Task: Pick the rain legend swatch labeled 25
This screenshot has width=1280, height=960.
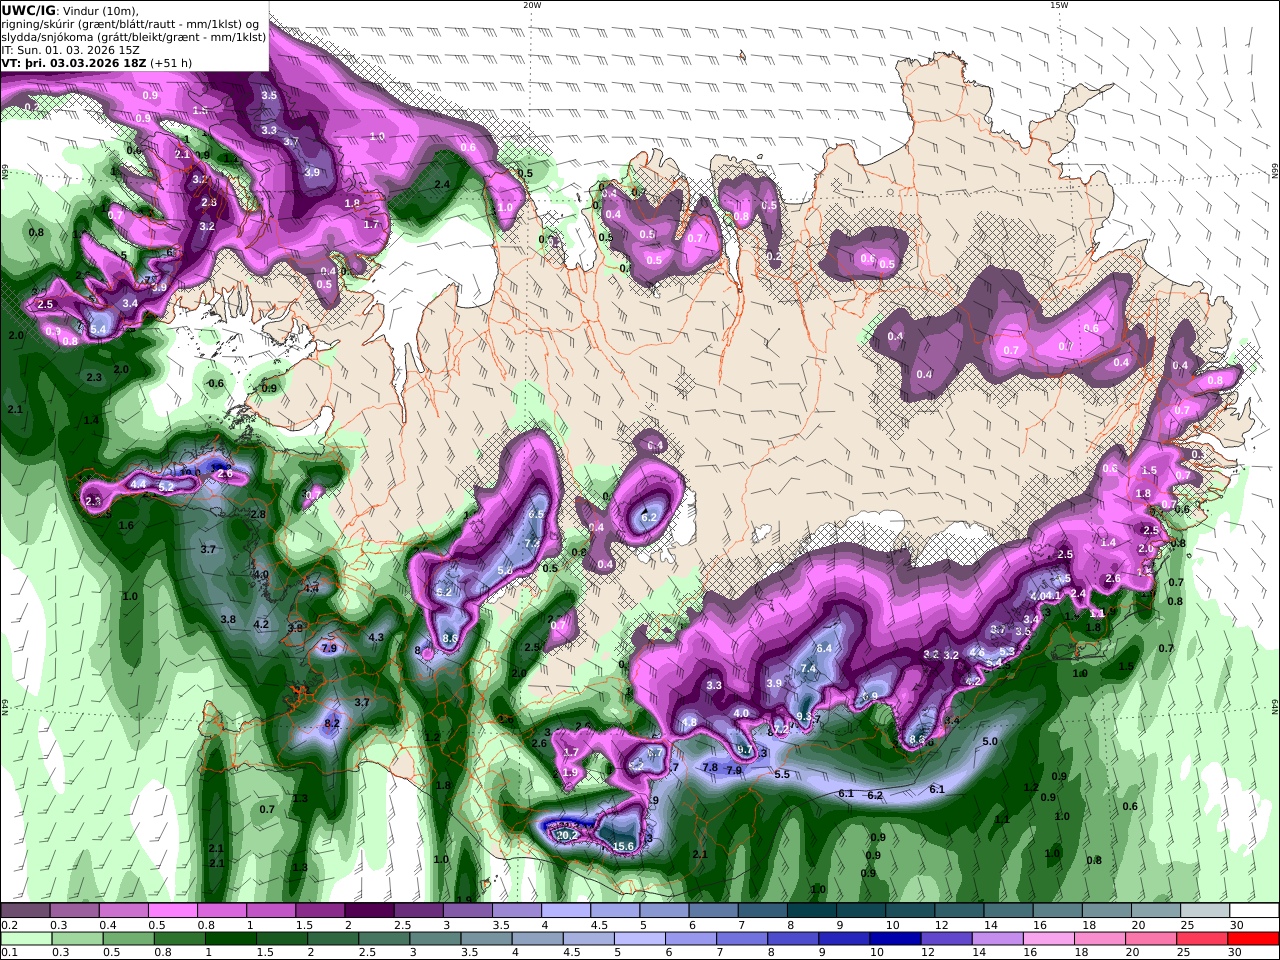Action: (x=1203, y=939)
